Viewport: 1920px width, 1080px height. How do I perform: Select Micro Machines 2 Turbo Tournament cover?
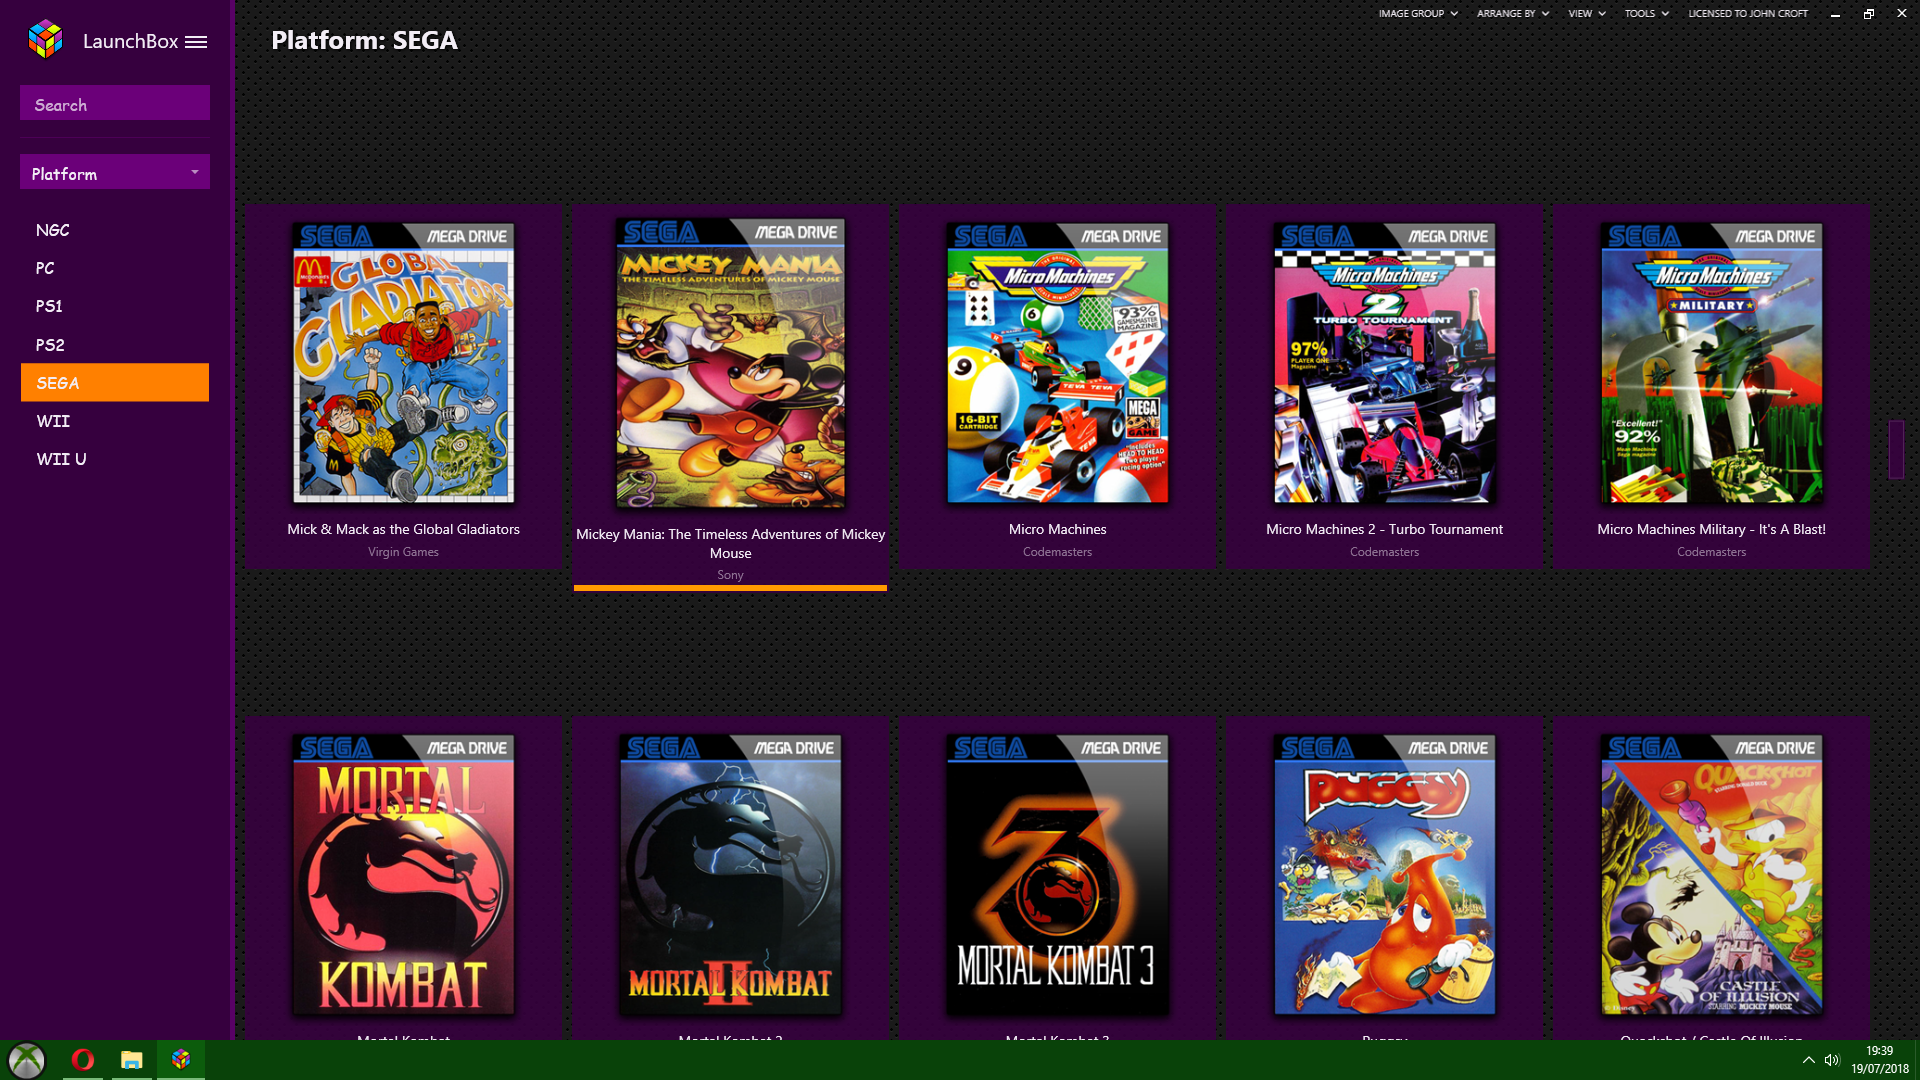click(1384, 362)
